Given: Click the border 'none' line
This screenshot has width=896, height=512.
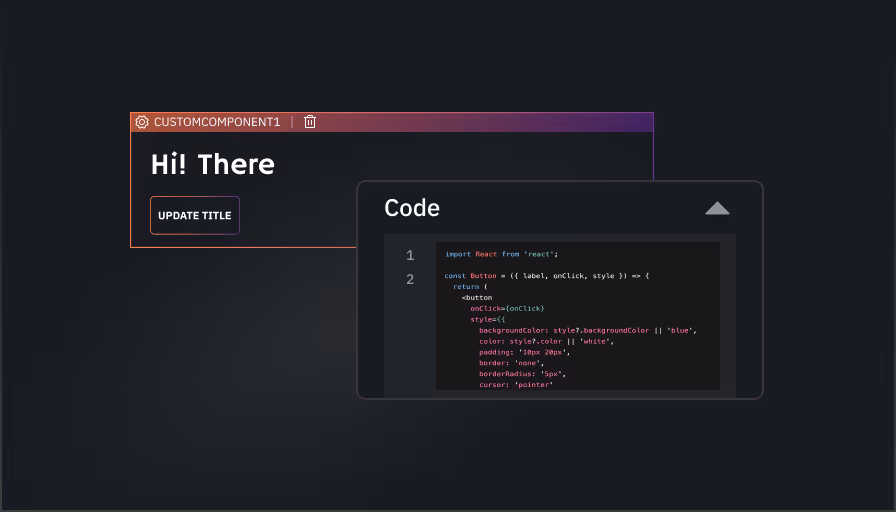Looking at the screenshot, I should pos(511,363).
